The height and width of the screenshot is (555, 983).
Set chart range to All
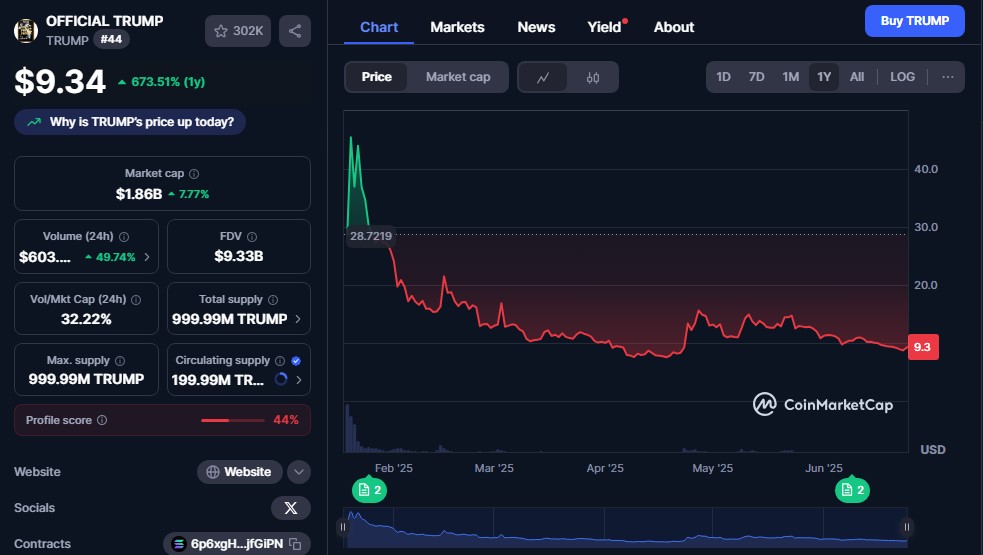tap(857, 77)
